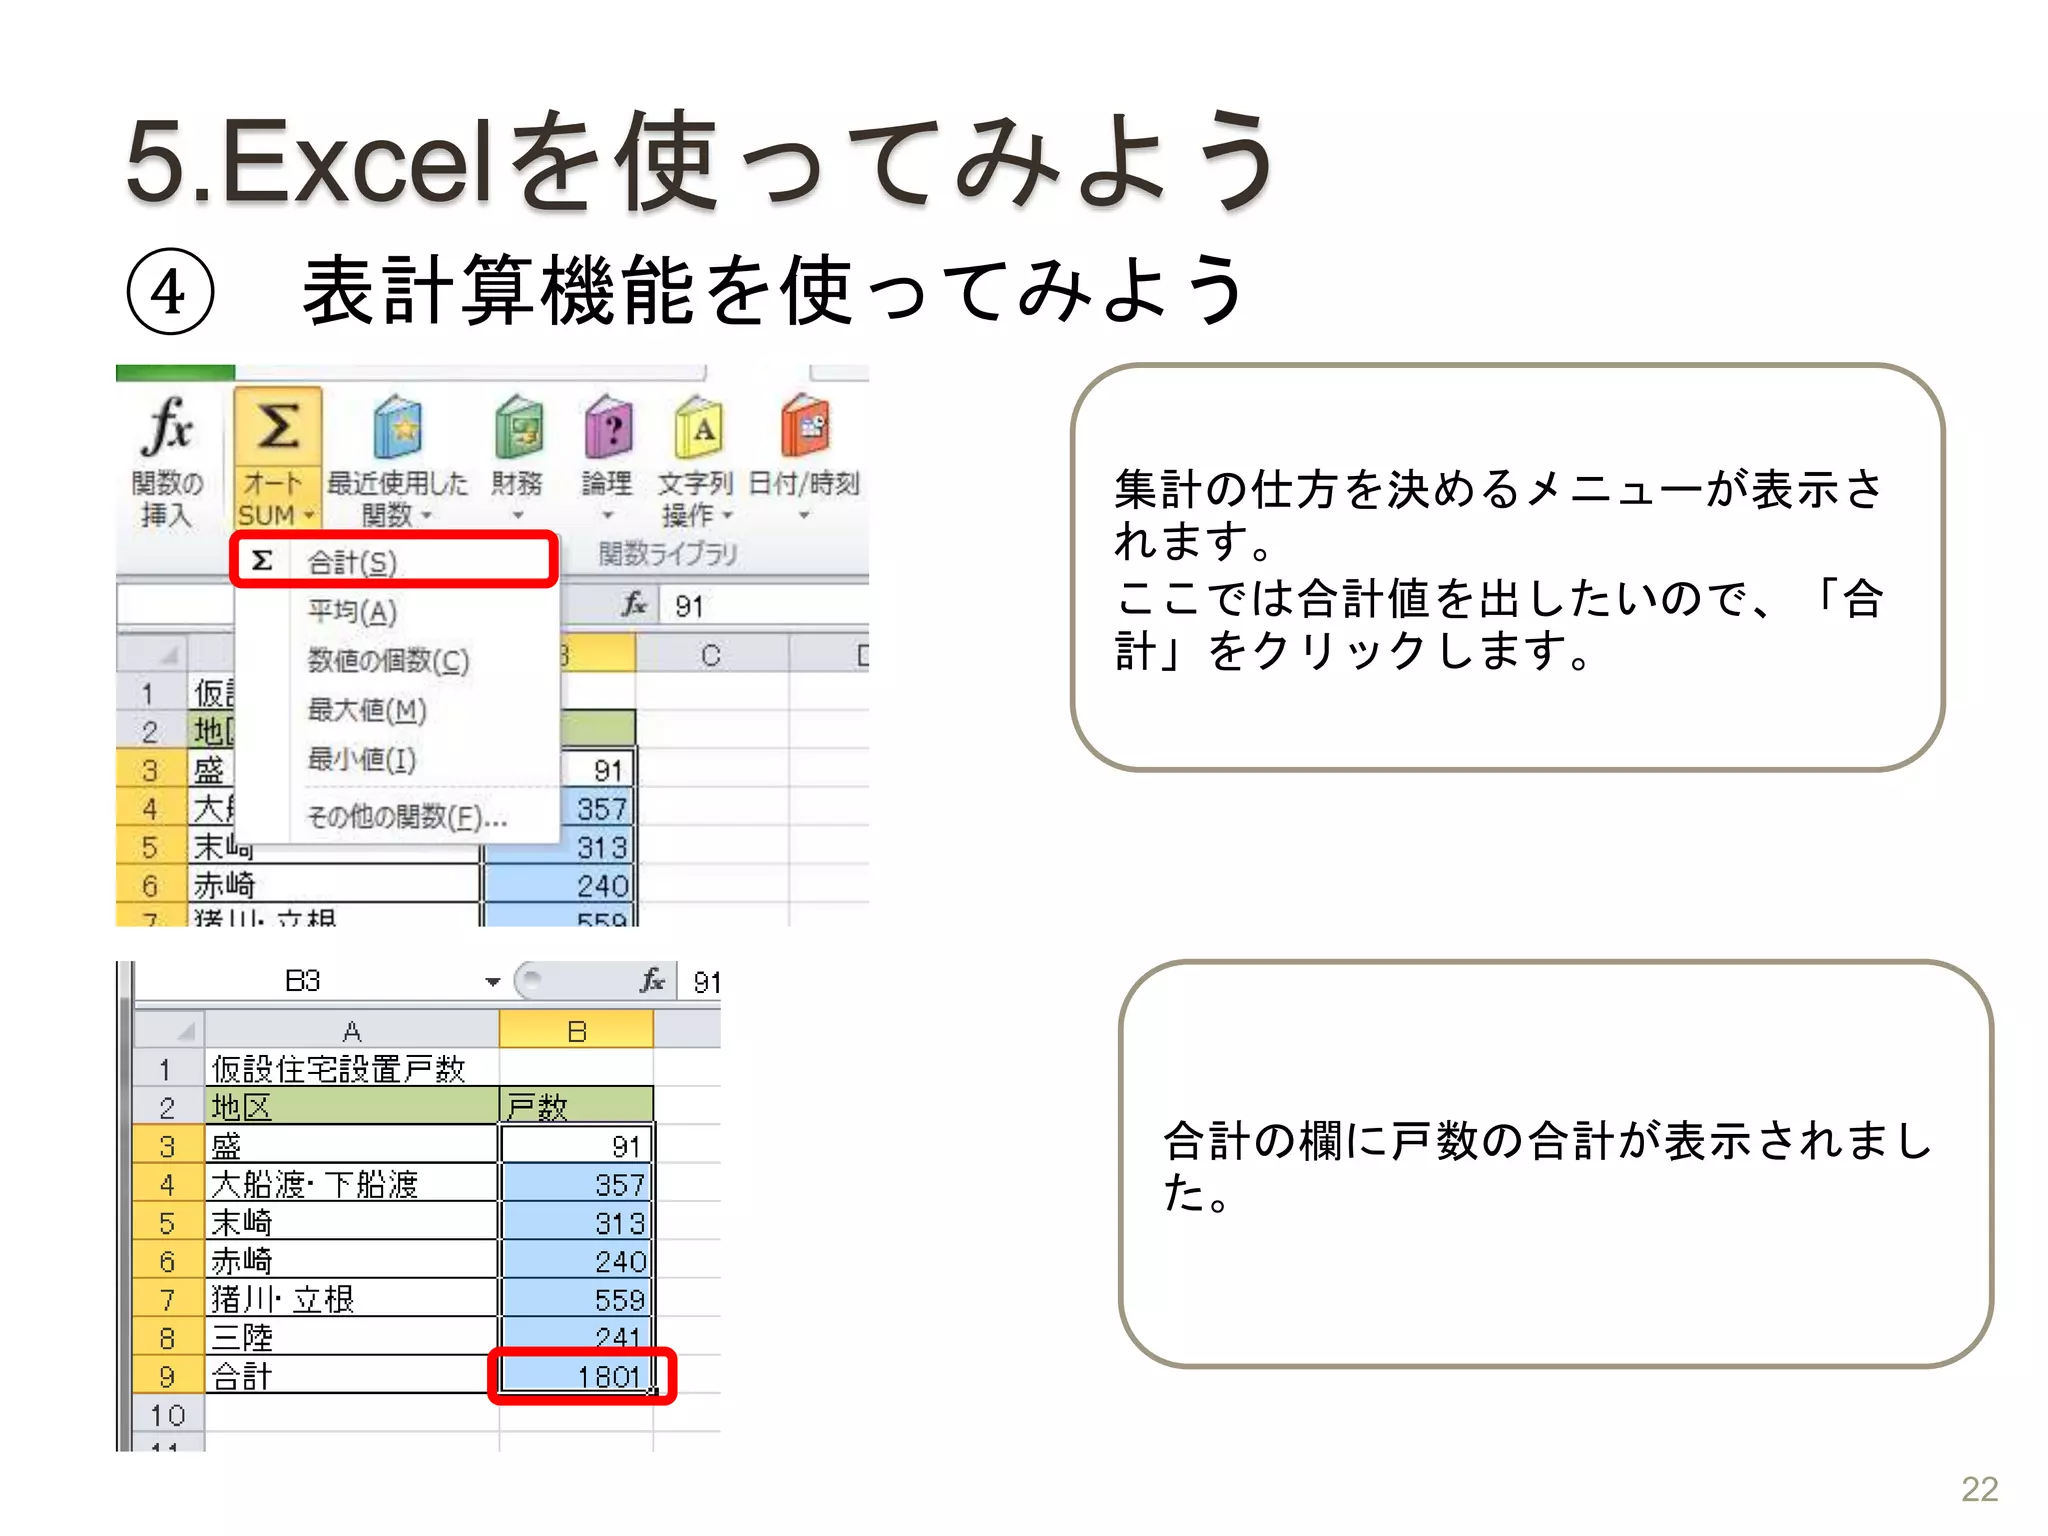Open the Name Box dropdown next to B3
2048x1536 pixels.
pyautogui.click(x=492, y=982)
